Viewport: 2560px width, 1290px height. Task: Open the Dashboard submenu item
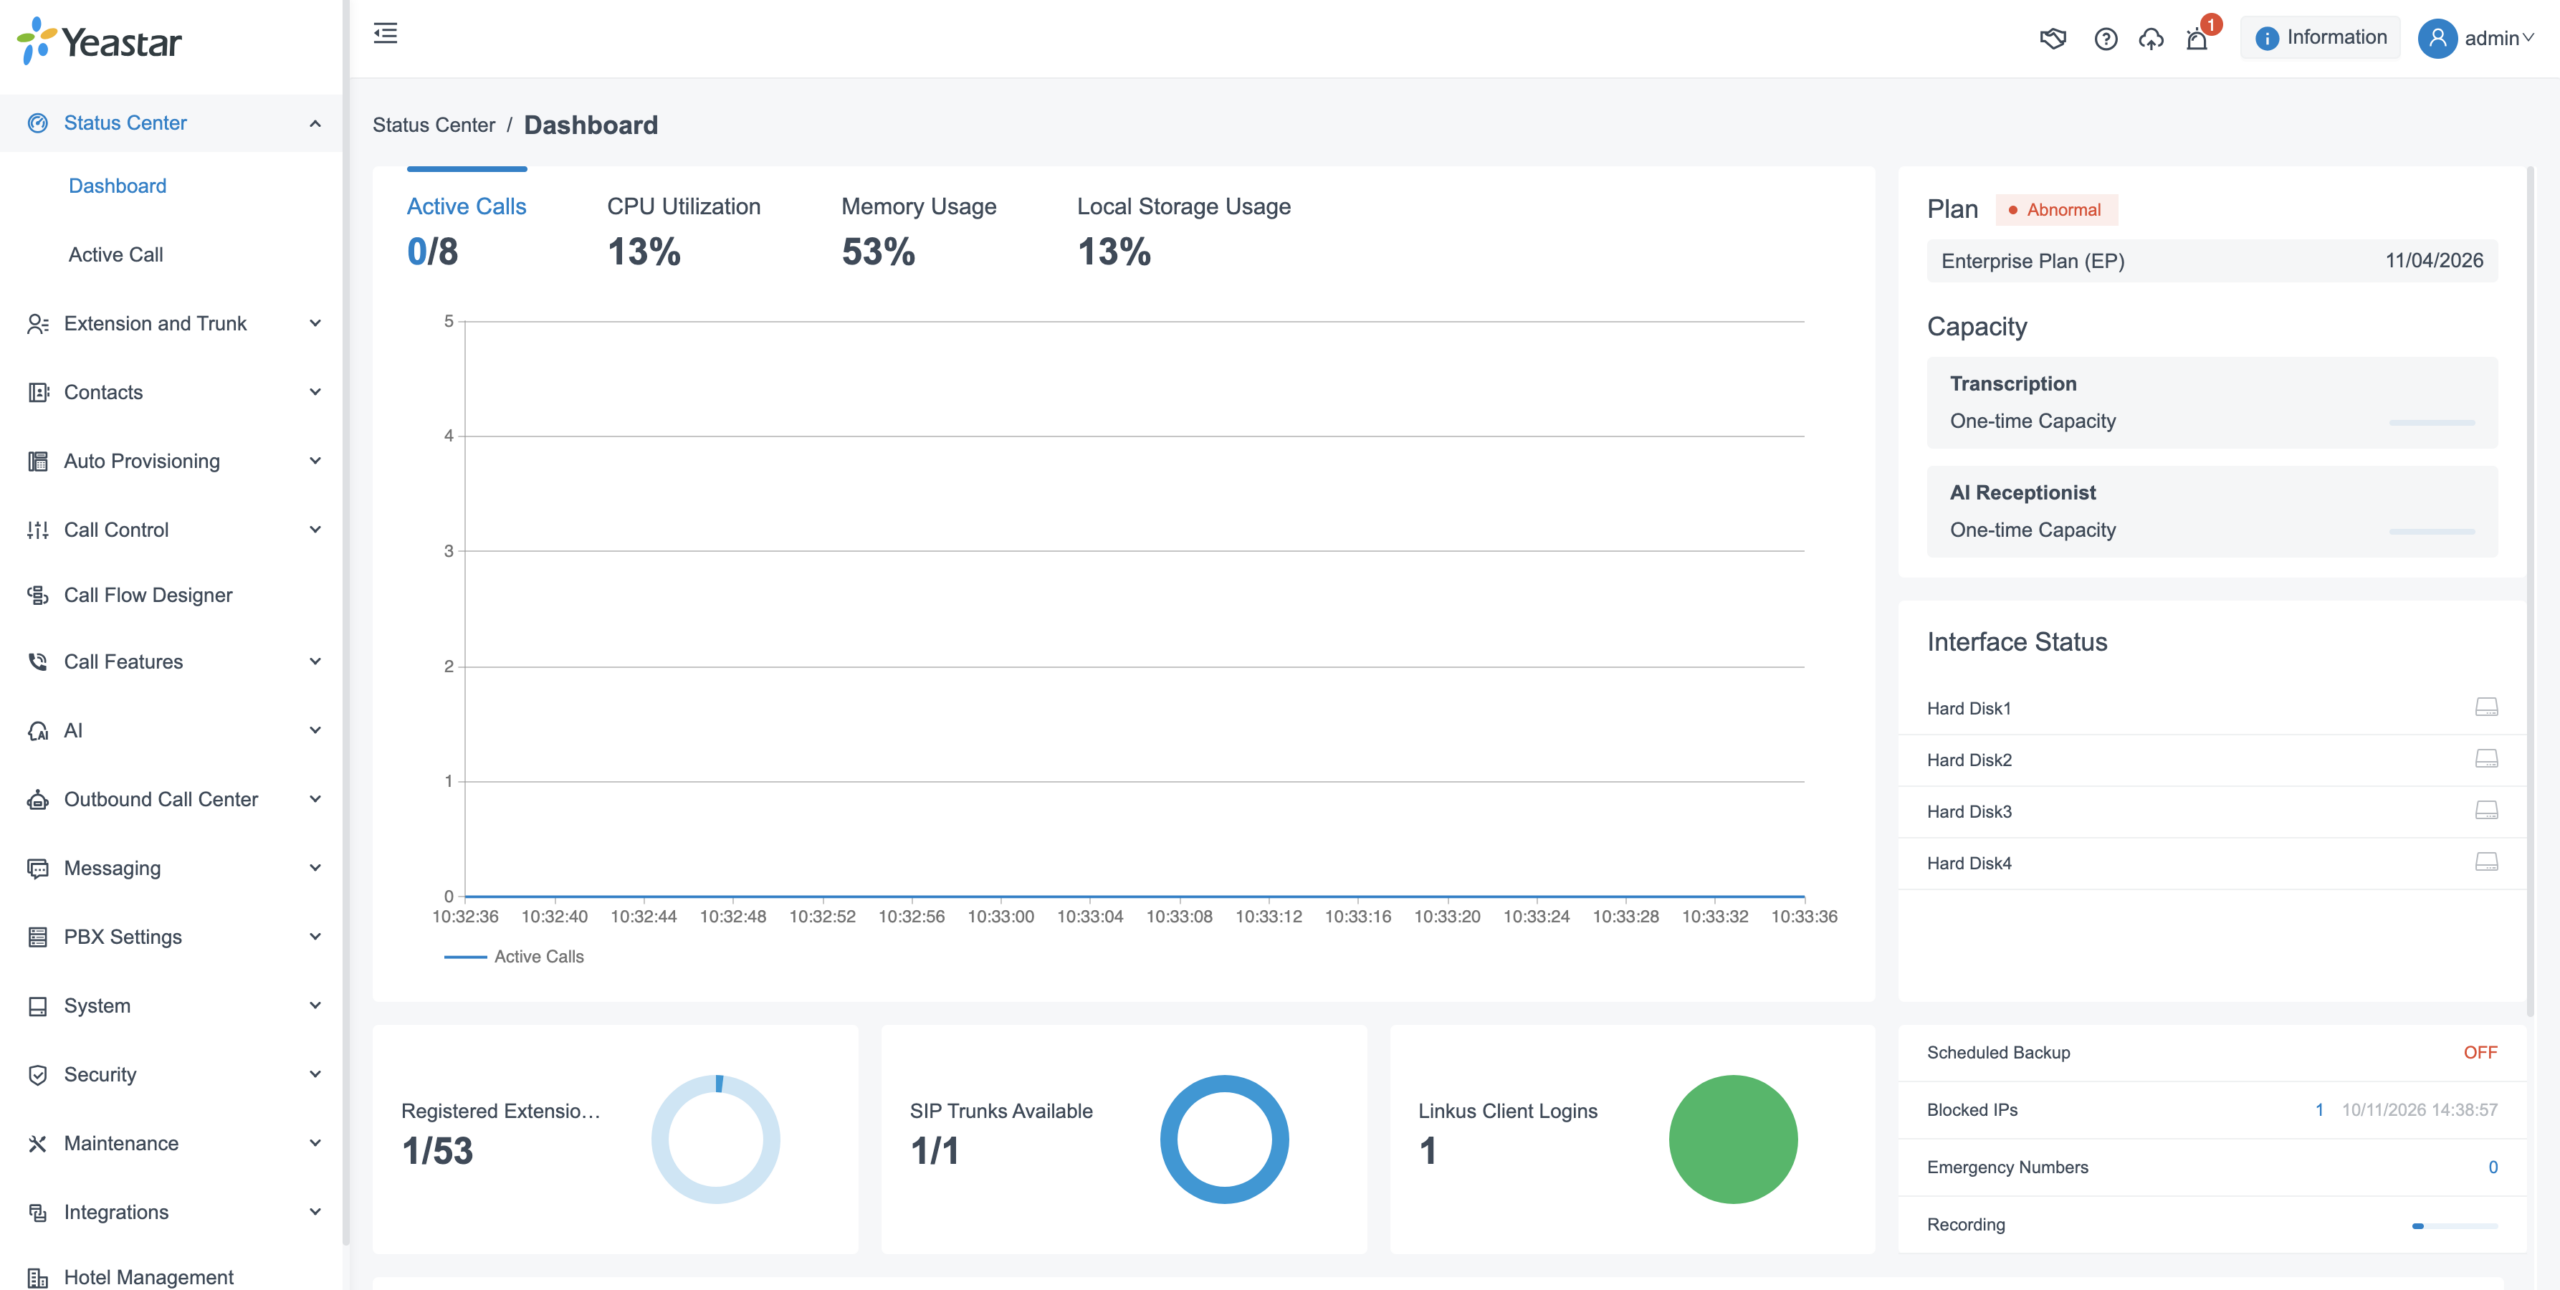coord(118,186)
